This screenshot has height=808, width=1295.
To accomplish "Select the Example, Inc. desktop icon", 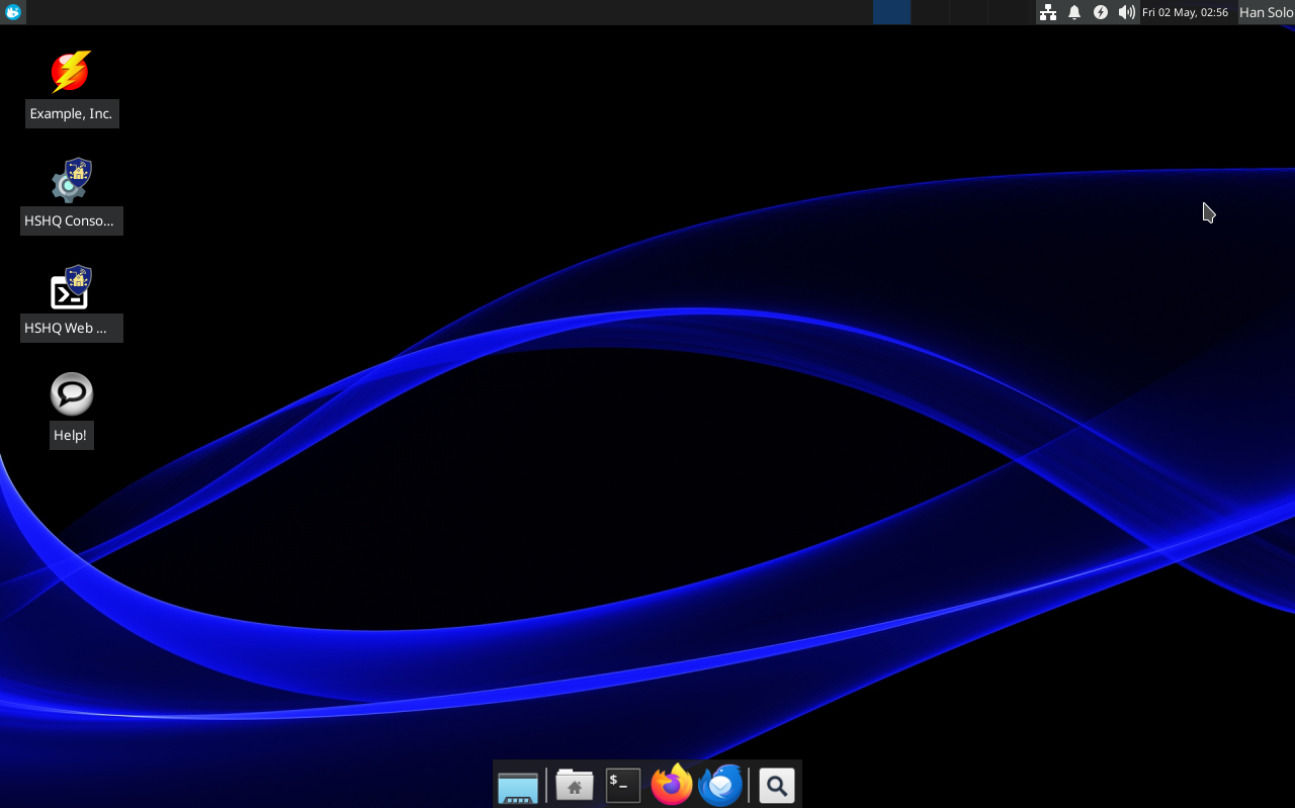I will pyautogui.click(x=71, y=73).
